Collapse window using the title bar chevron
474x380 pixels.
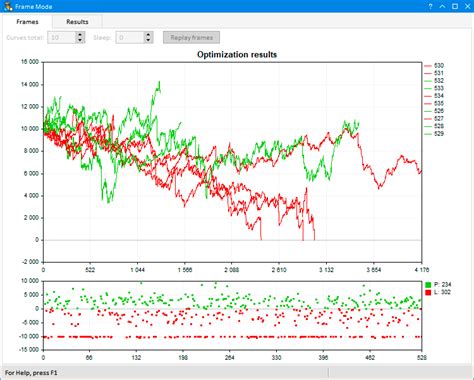[x=442, y=6]
